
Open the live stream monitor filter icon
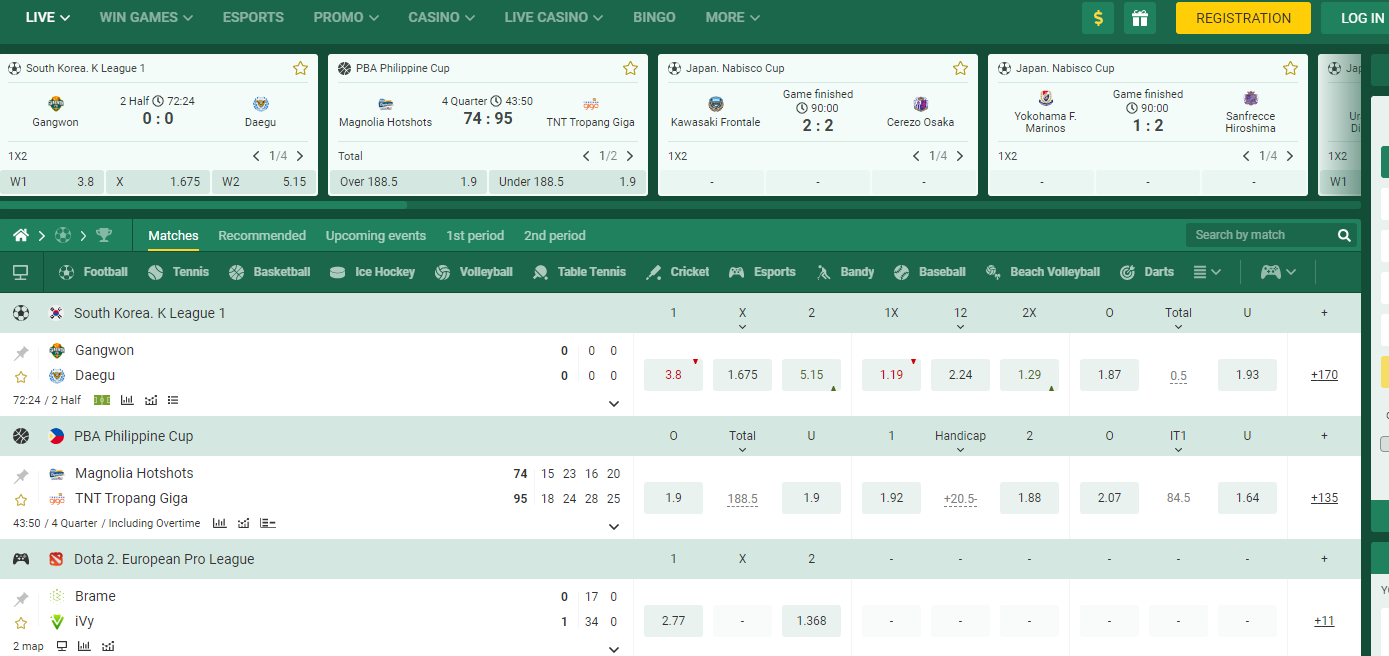tap(20, 272)
